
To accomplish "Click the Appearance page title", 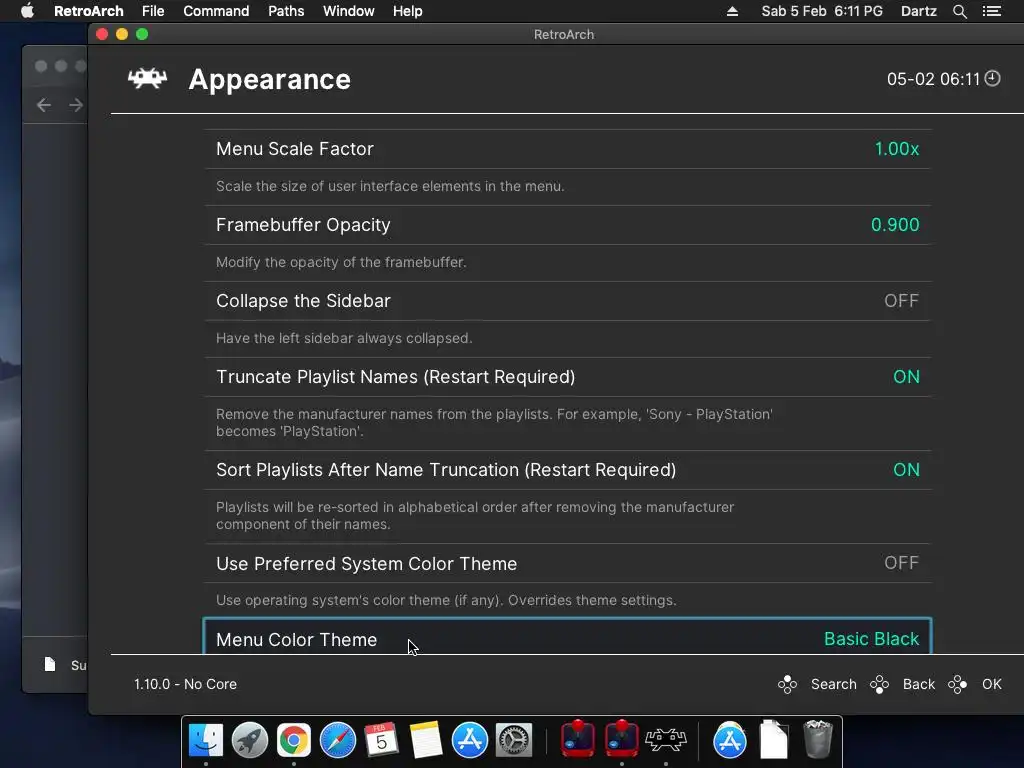I will tap(269, 80).
